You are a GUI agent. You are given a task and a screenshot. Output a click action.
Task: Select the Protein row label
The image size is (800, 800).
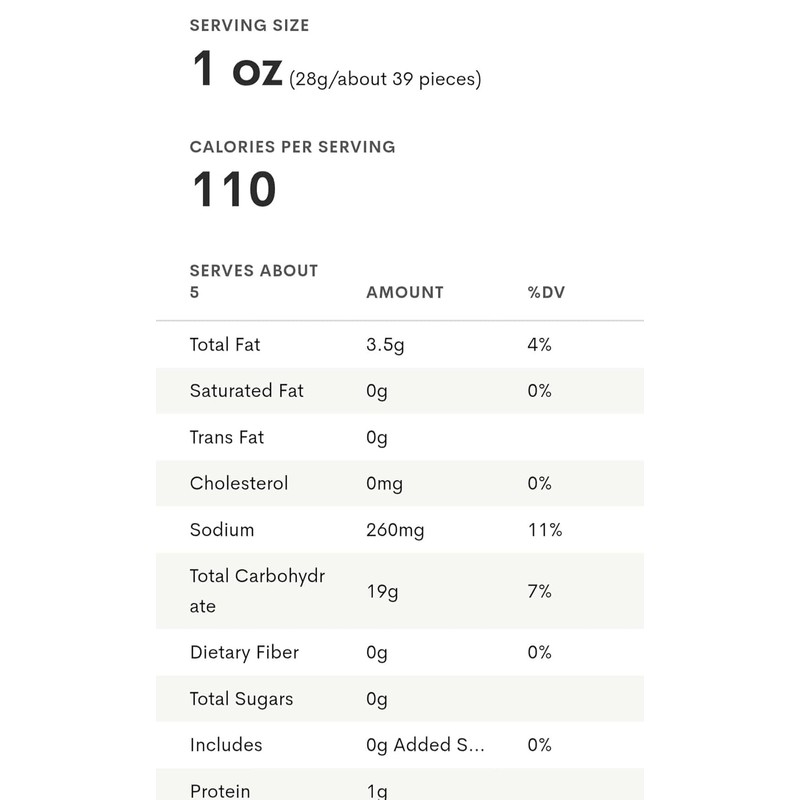pos(219,790)
